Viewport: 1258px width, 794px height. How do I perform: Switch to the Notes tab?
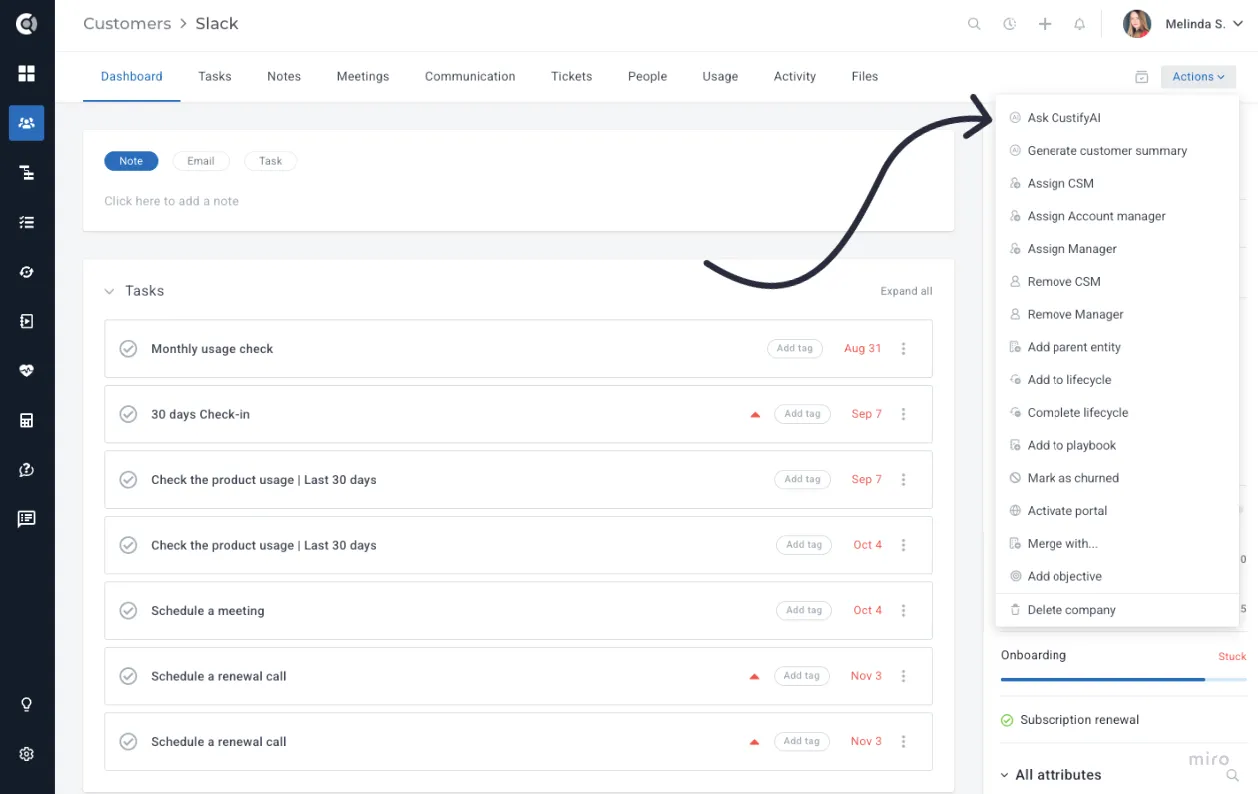click(x=284, y=76)
